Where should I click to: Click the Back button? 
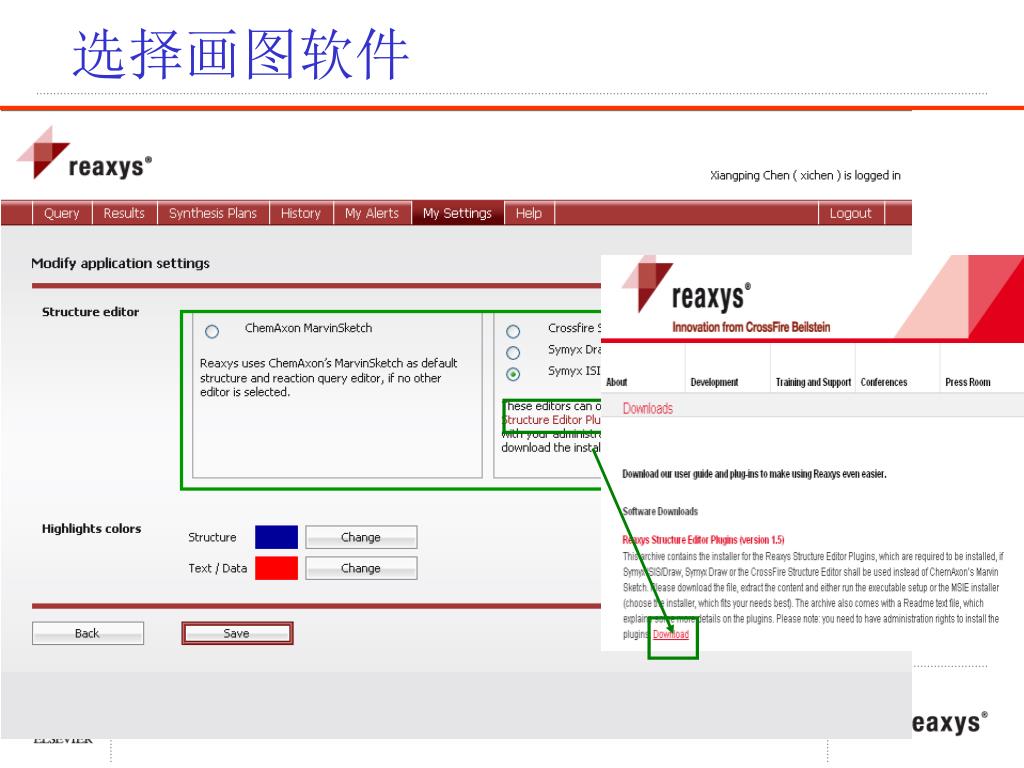88,633
